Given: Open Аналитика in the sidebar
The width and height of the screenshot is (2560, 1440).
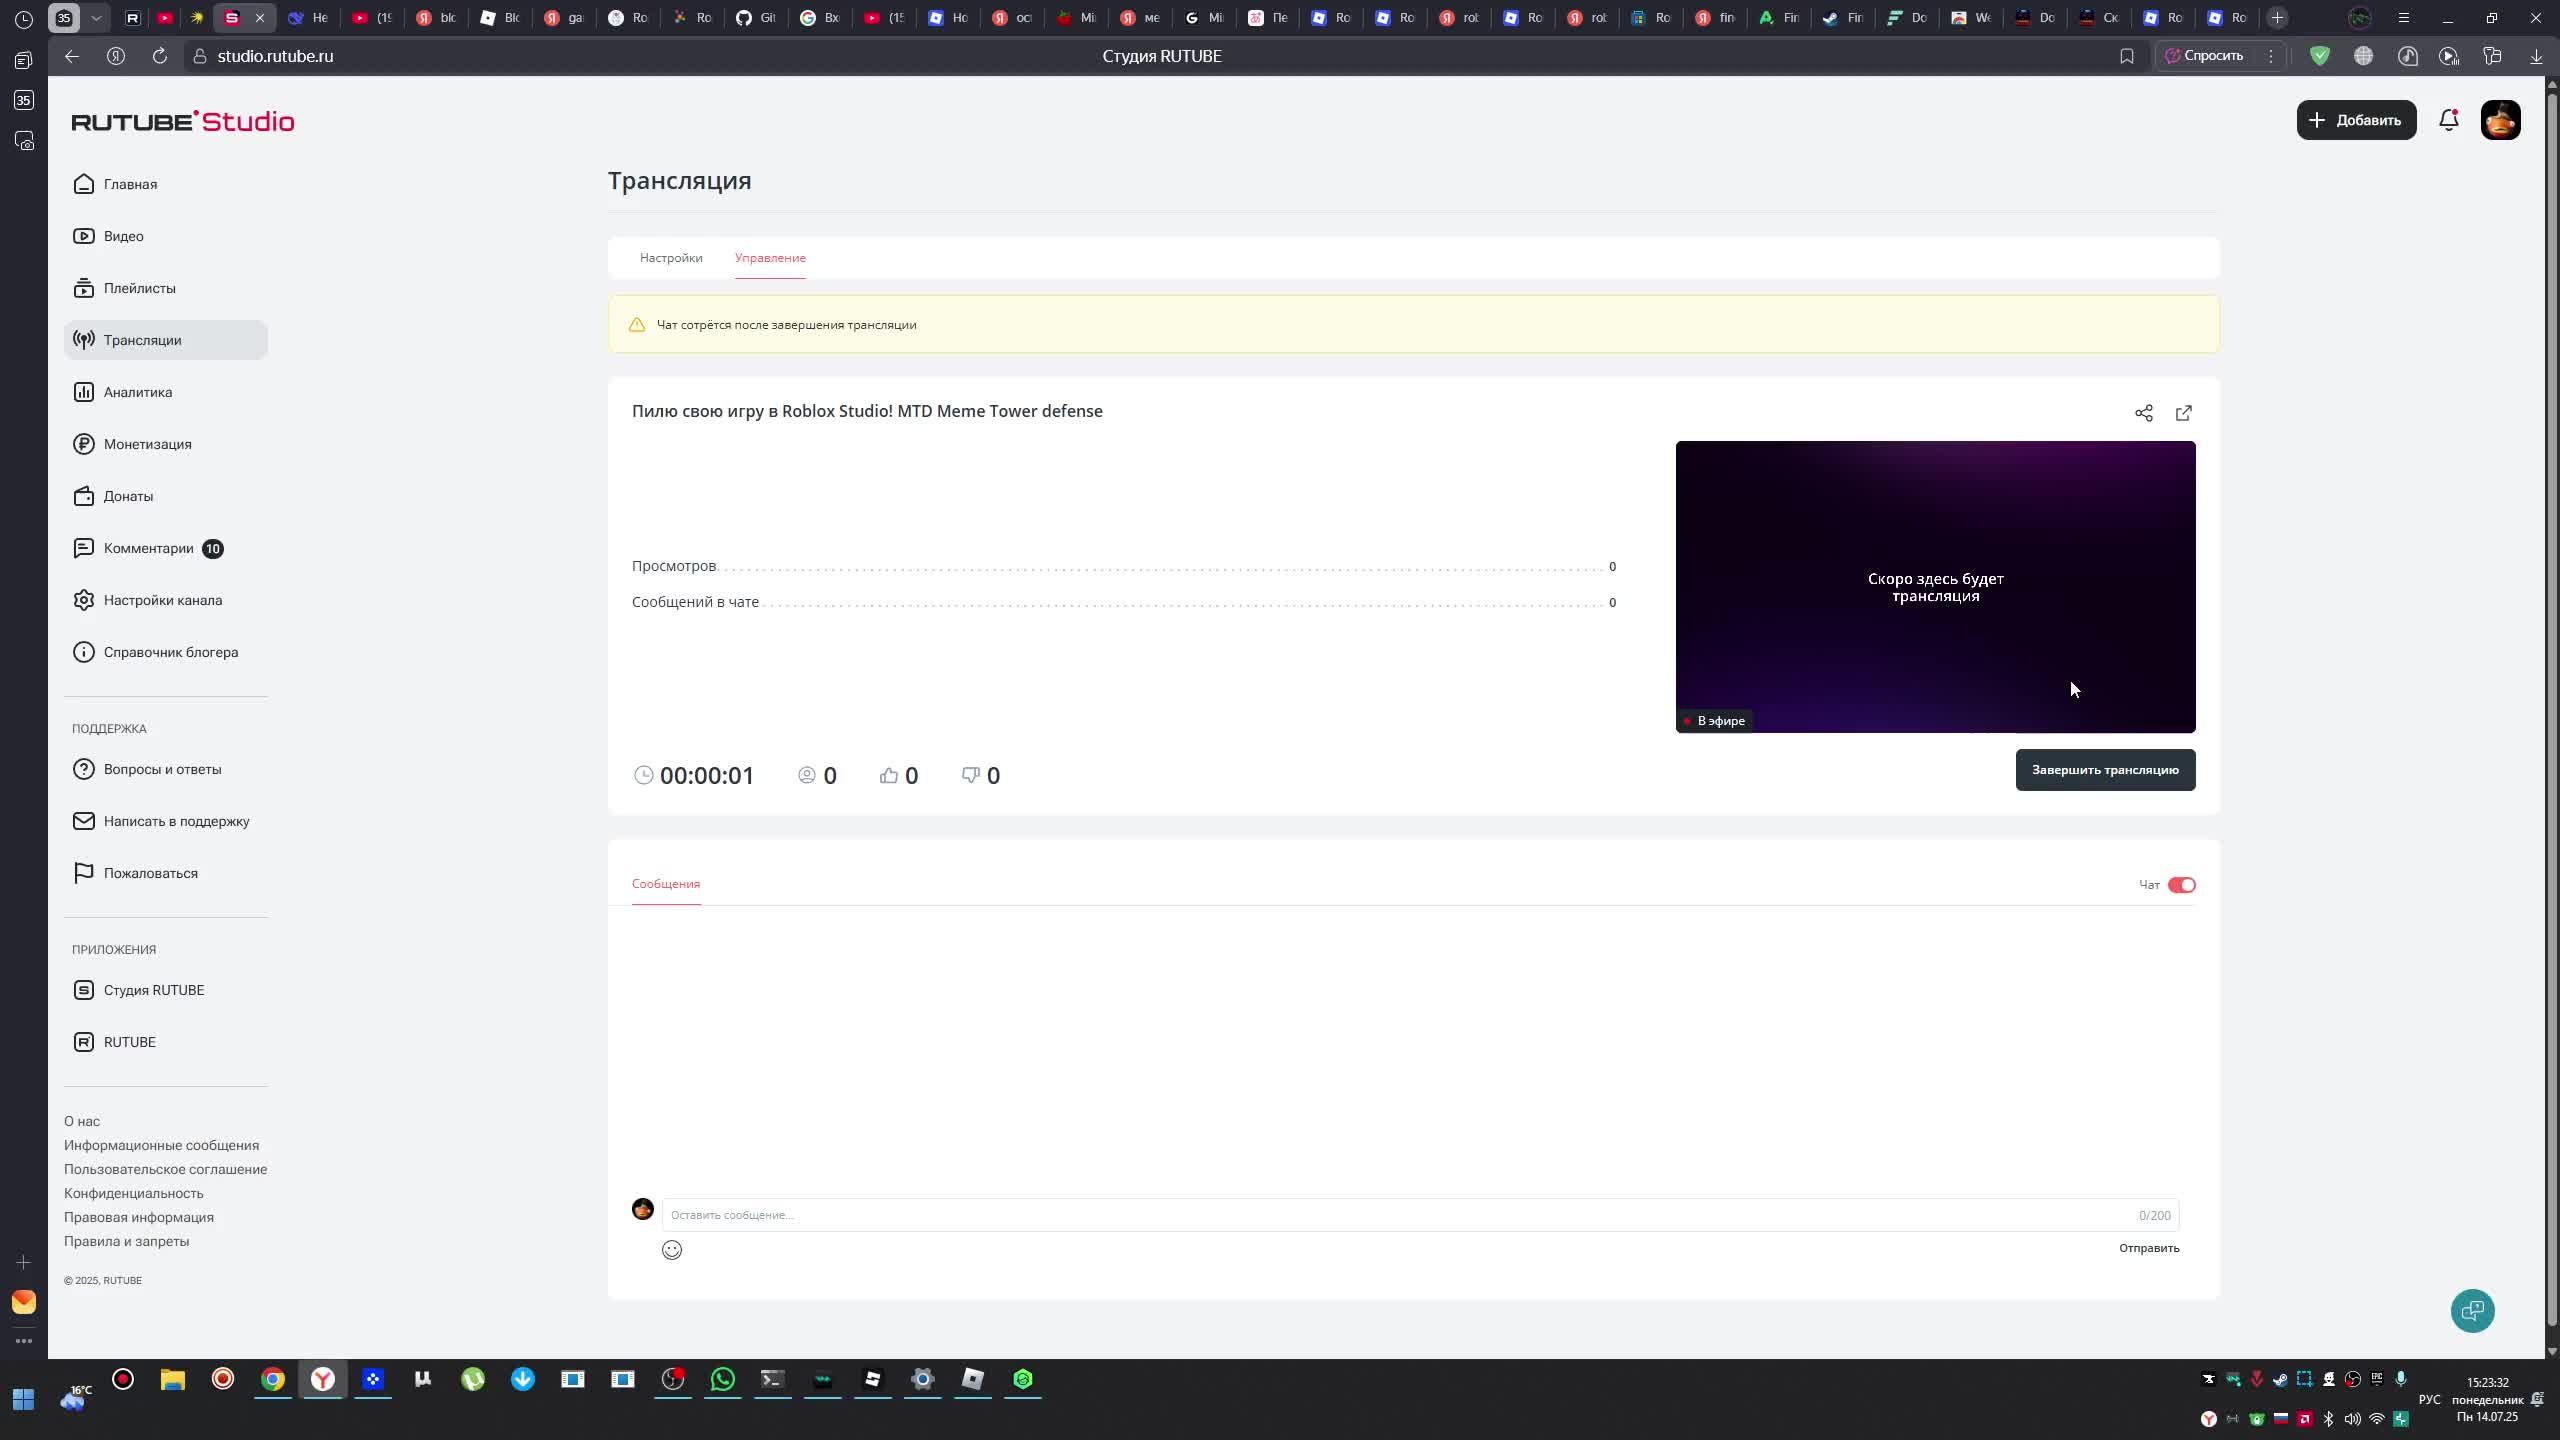Looking at the screenshot, I should 138,392.
